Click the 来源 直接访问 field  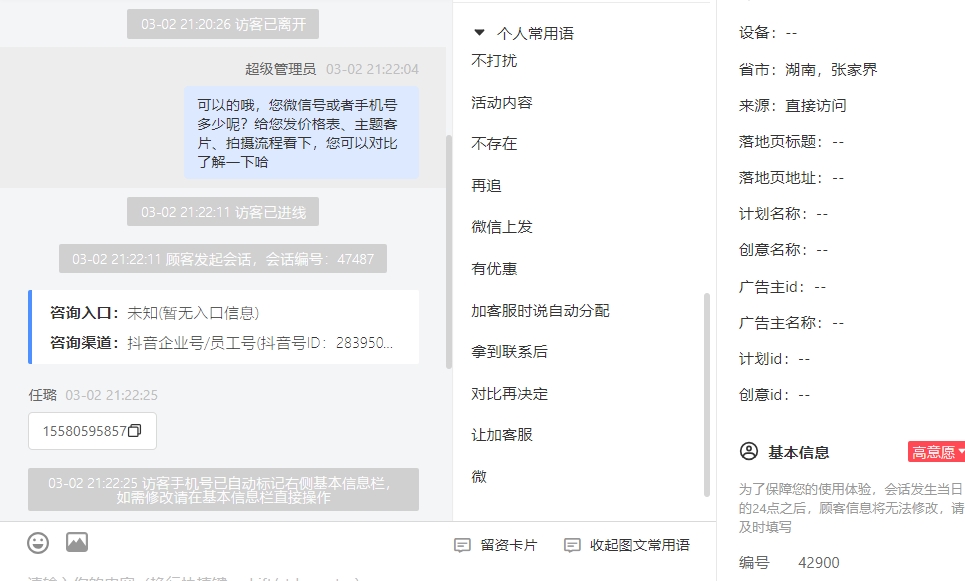[x=792, y=105]
